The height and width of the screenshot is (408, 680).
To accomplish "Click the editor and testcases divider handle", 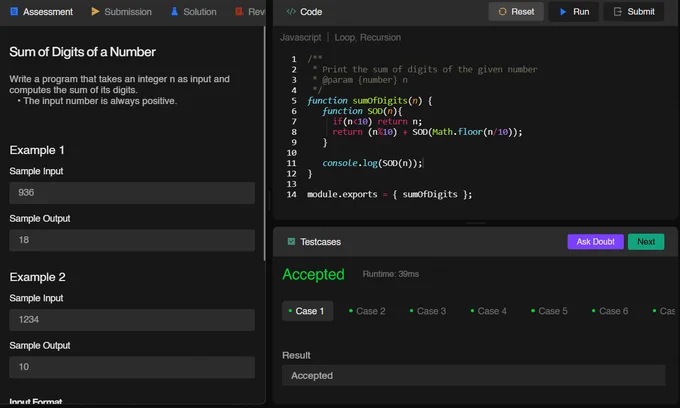I will (x=475, y=223).
